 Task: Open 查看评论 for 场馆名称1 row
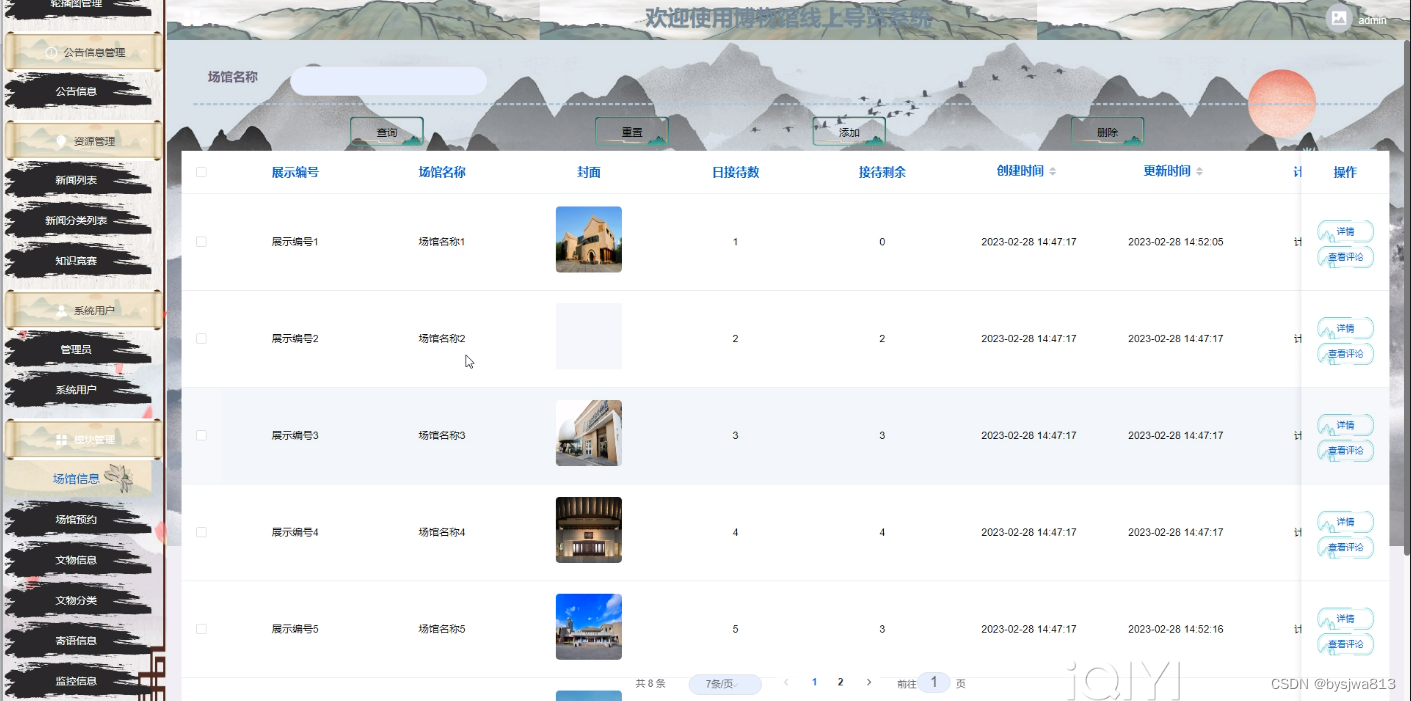coord(1345,257)
